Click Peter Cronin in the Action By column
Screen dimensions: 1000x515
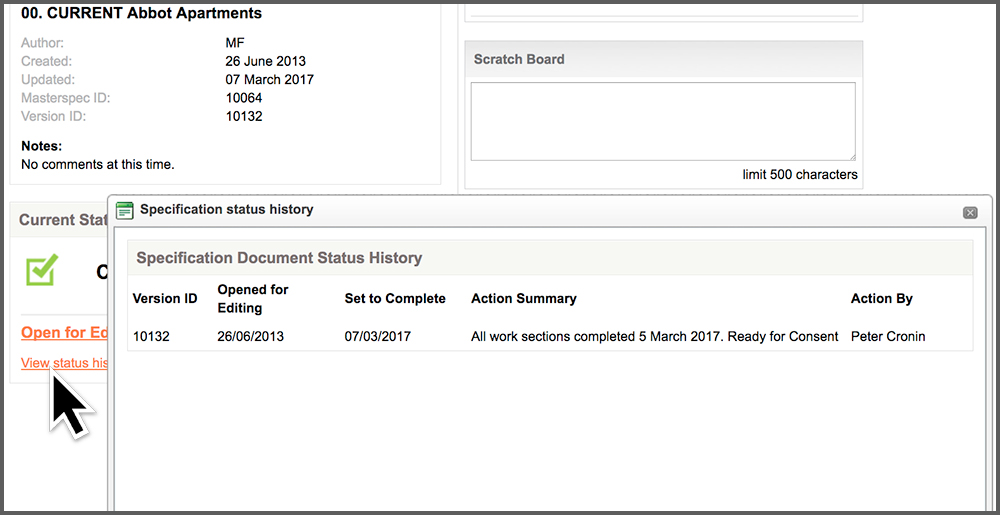point(888,336)
